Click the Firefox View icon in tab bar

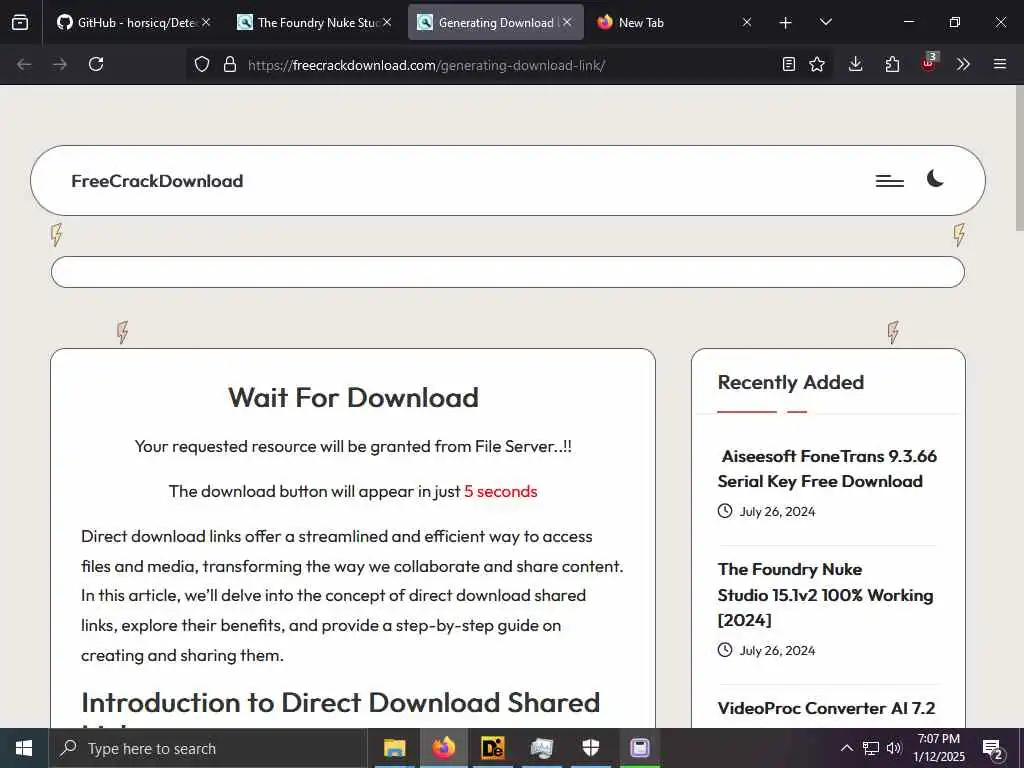click(x=20, y=22)
